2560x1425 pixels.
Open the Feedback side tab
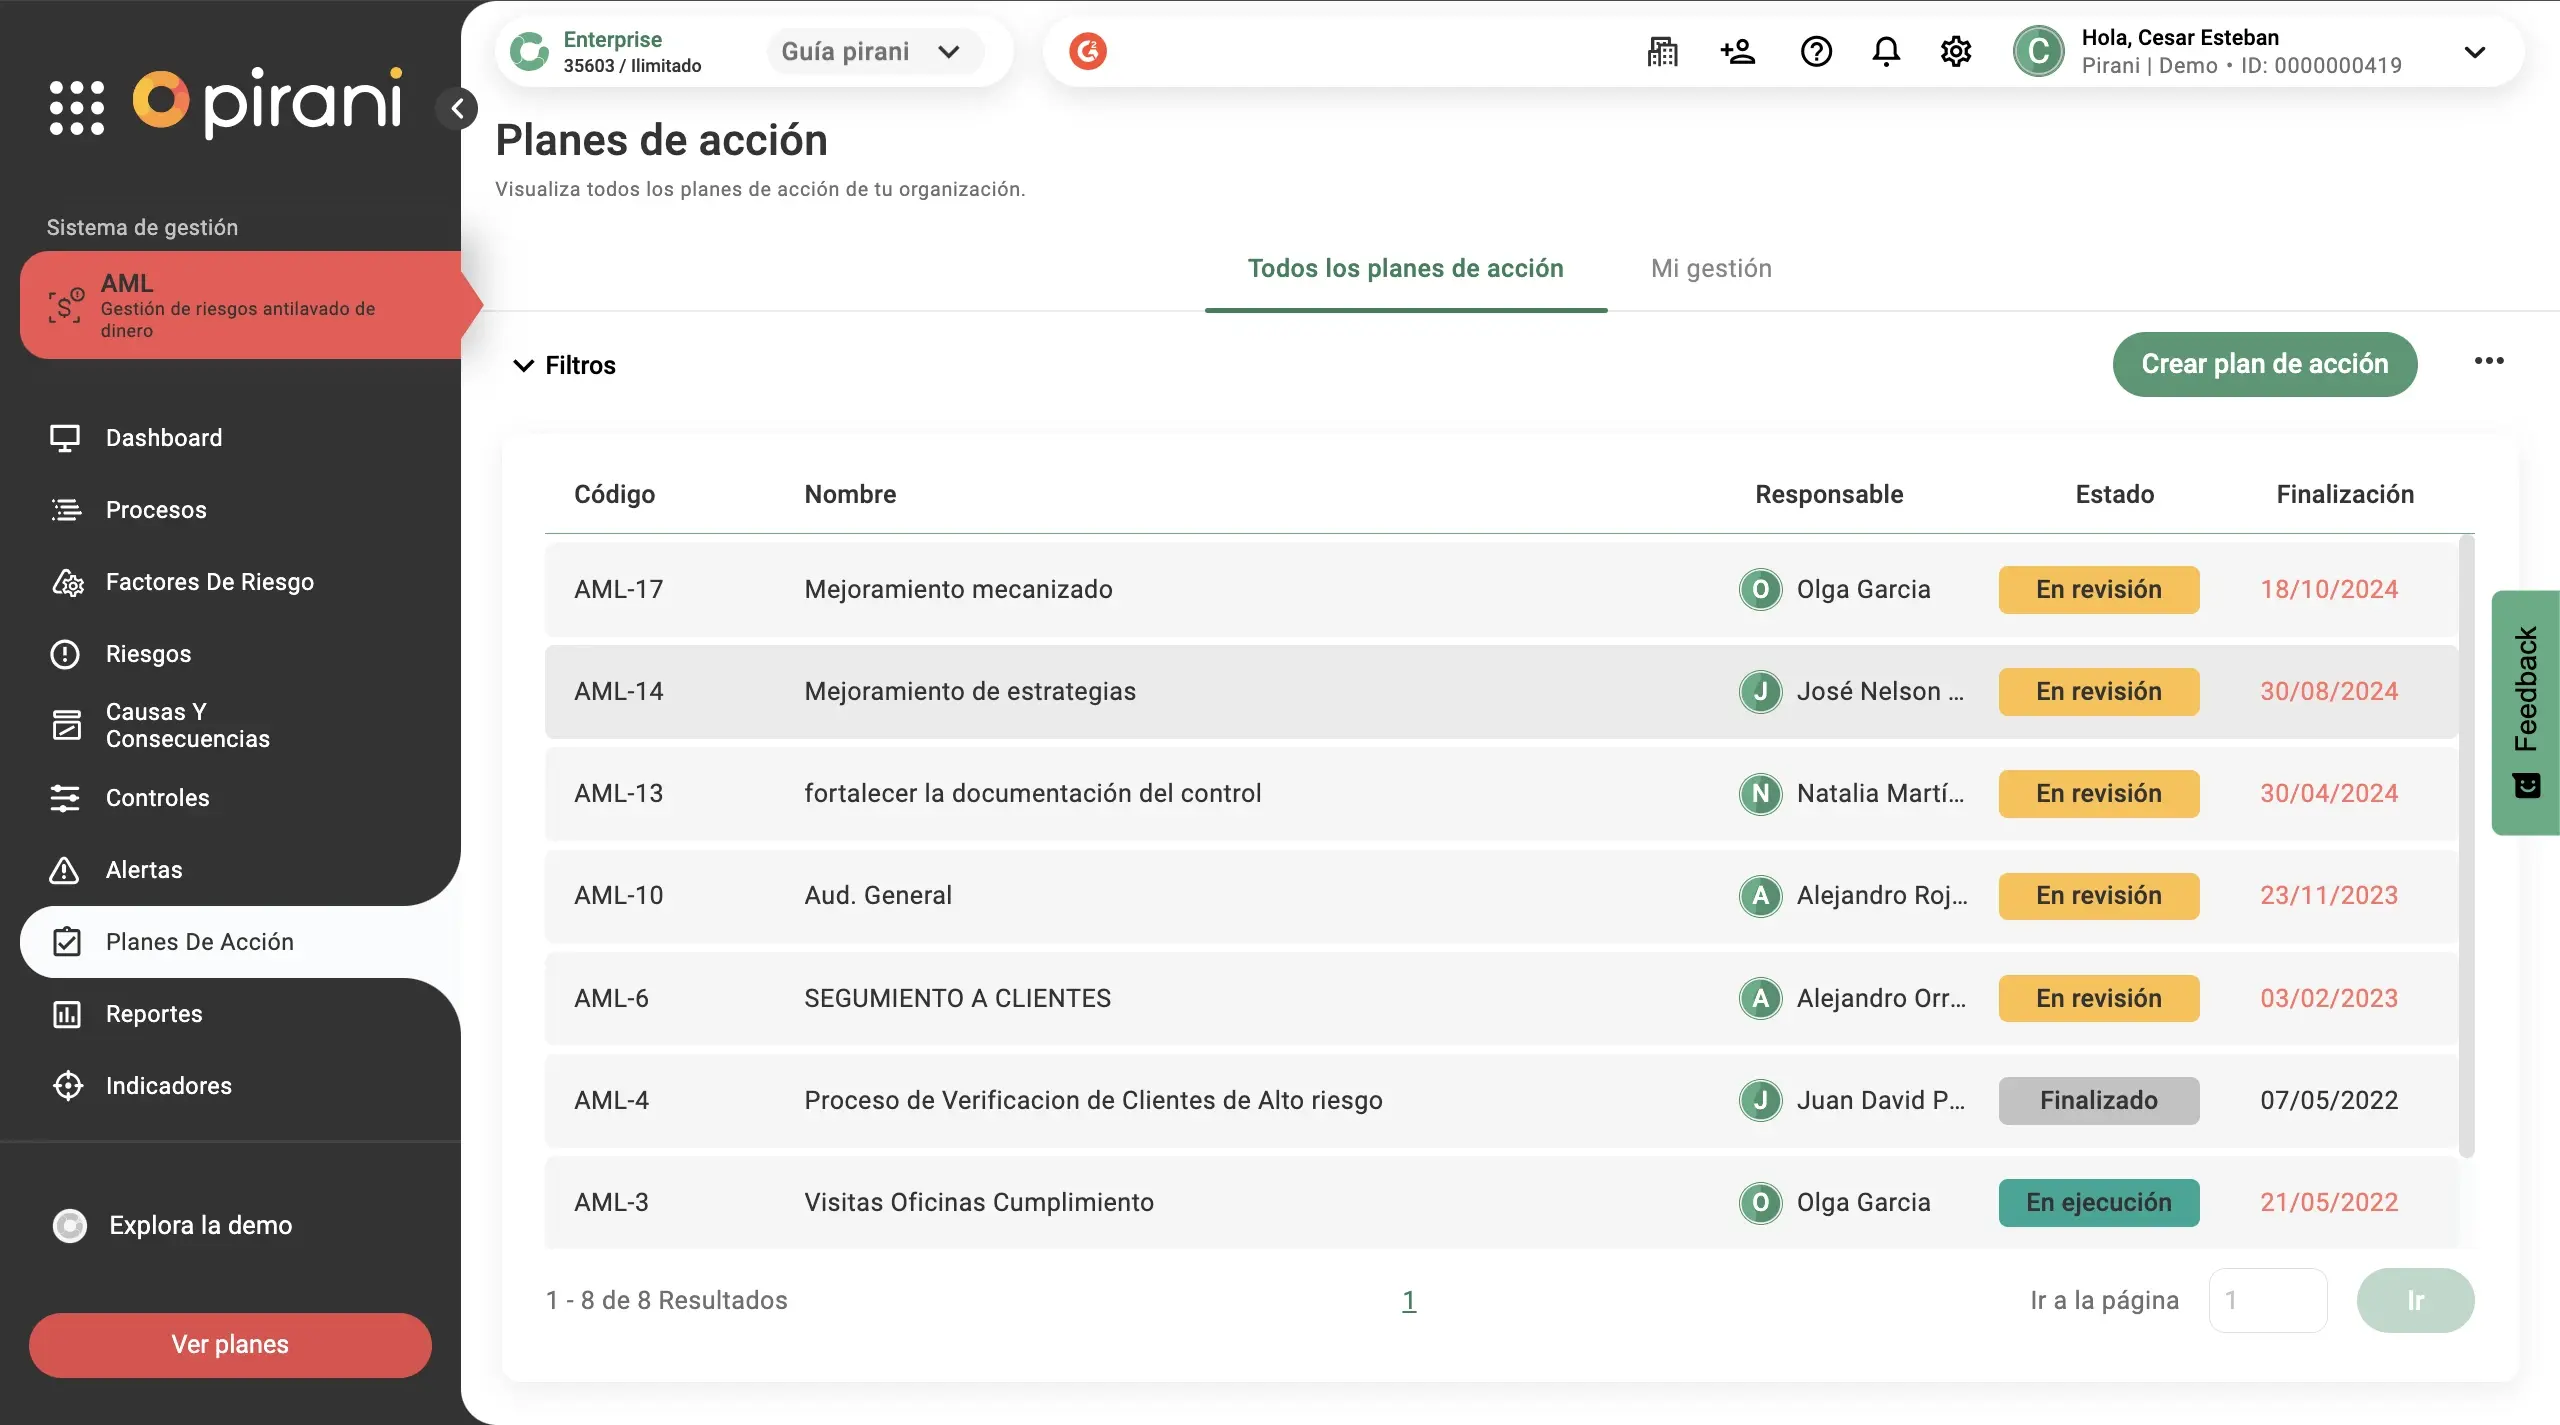[2526, 711]
